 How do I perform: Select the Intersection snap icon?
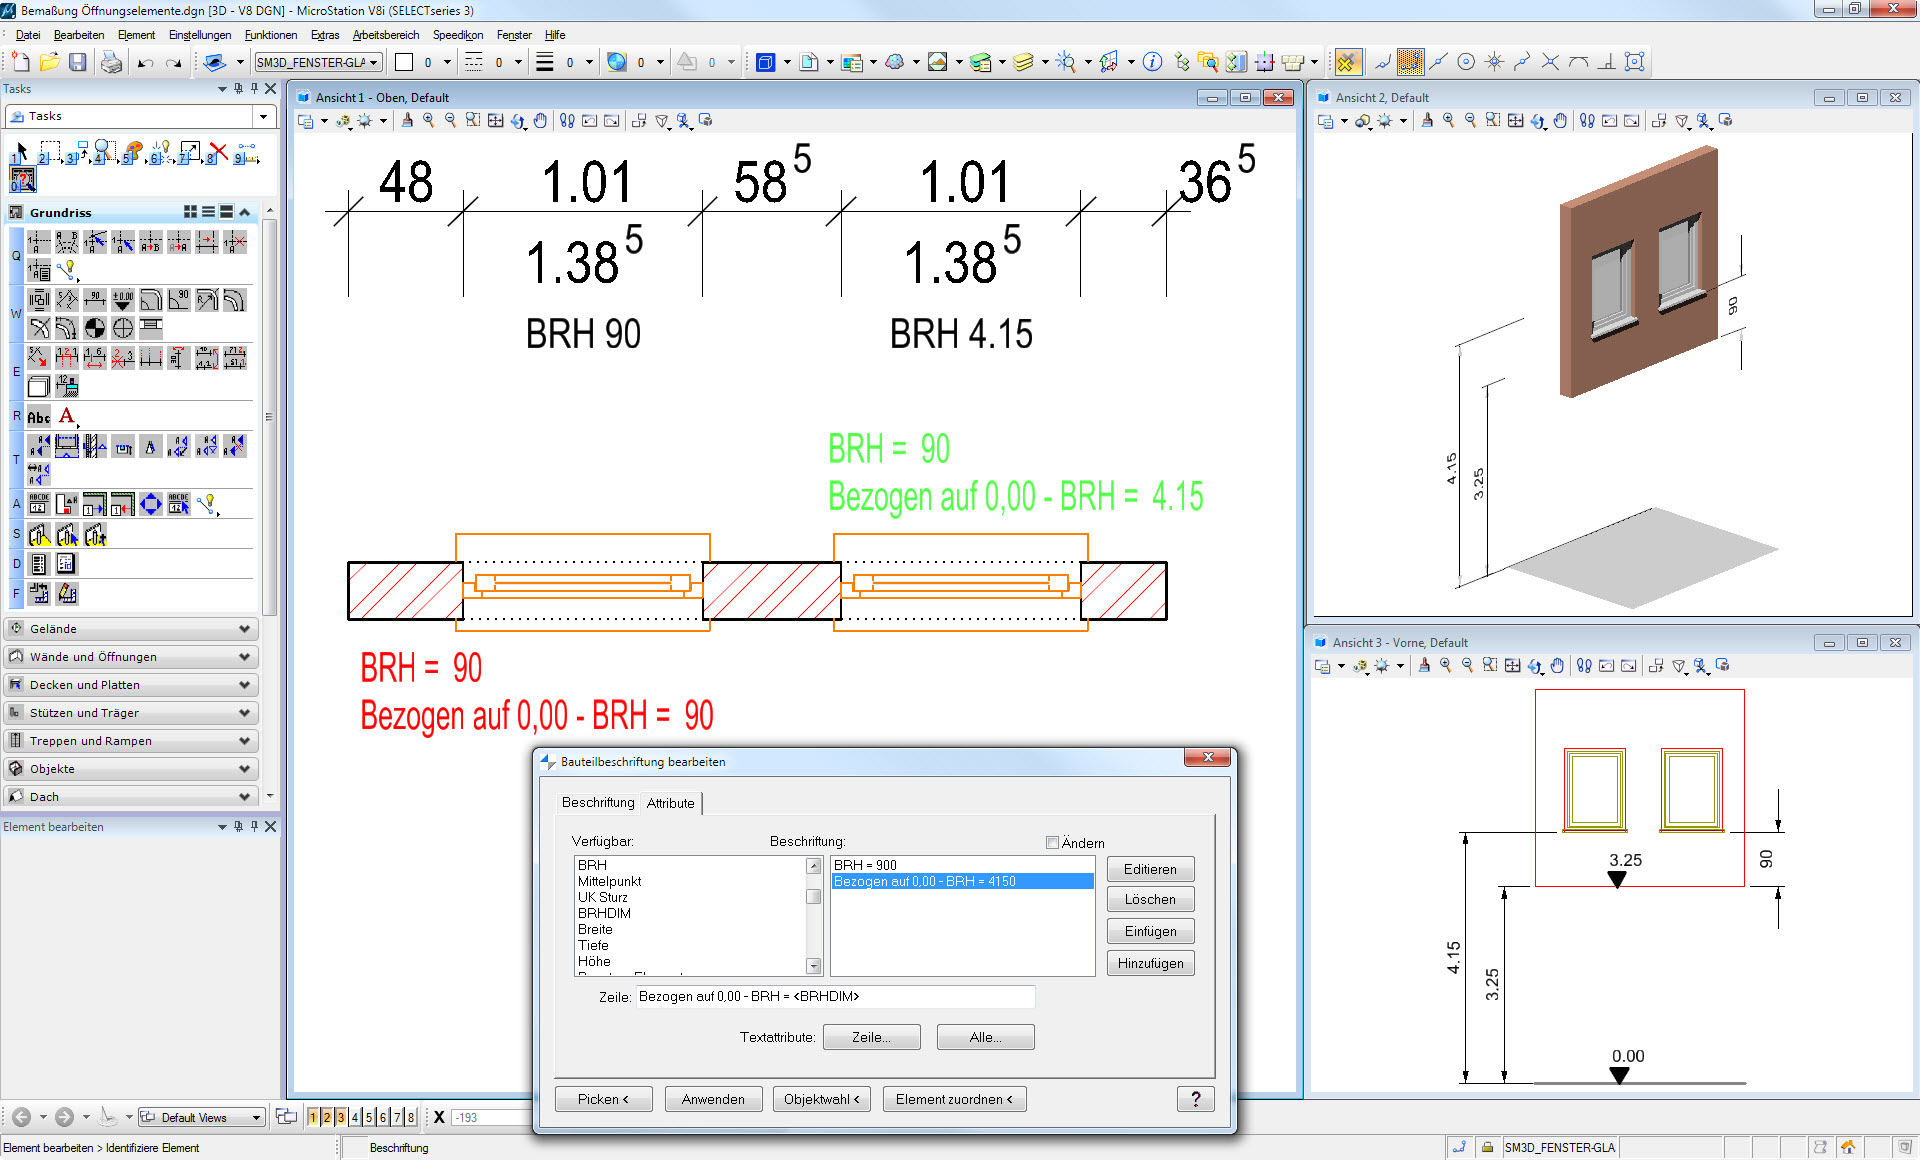point(1550,62)
